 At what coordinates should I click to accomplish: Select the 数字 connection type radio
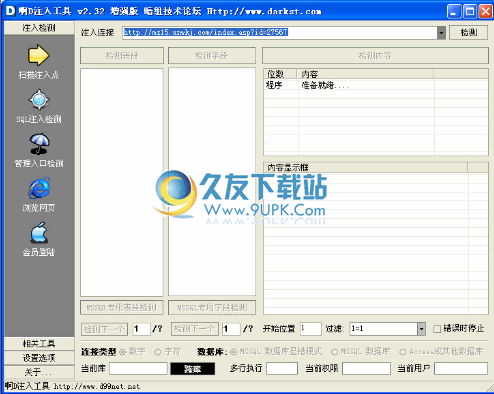122,352
